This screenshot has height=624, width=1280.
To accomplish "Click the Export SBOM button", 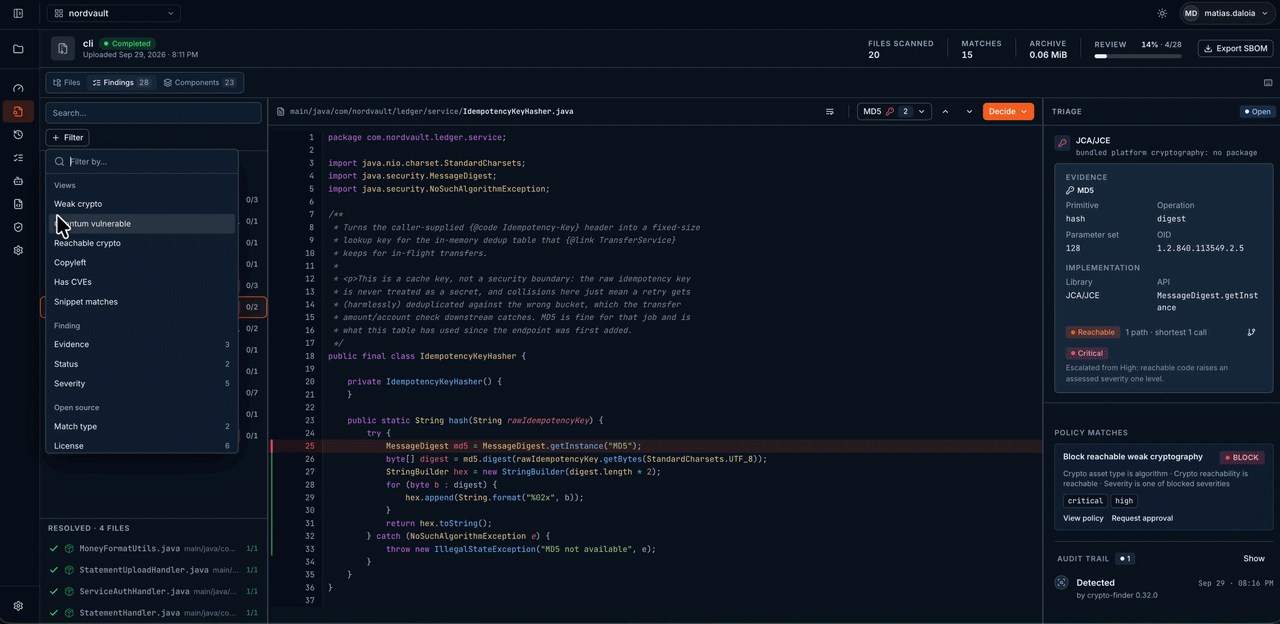I will (x=1235, y=48).
